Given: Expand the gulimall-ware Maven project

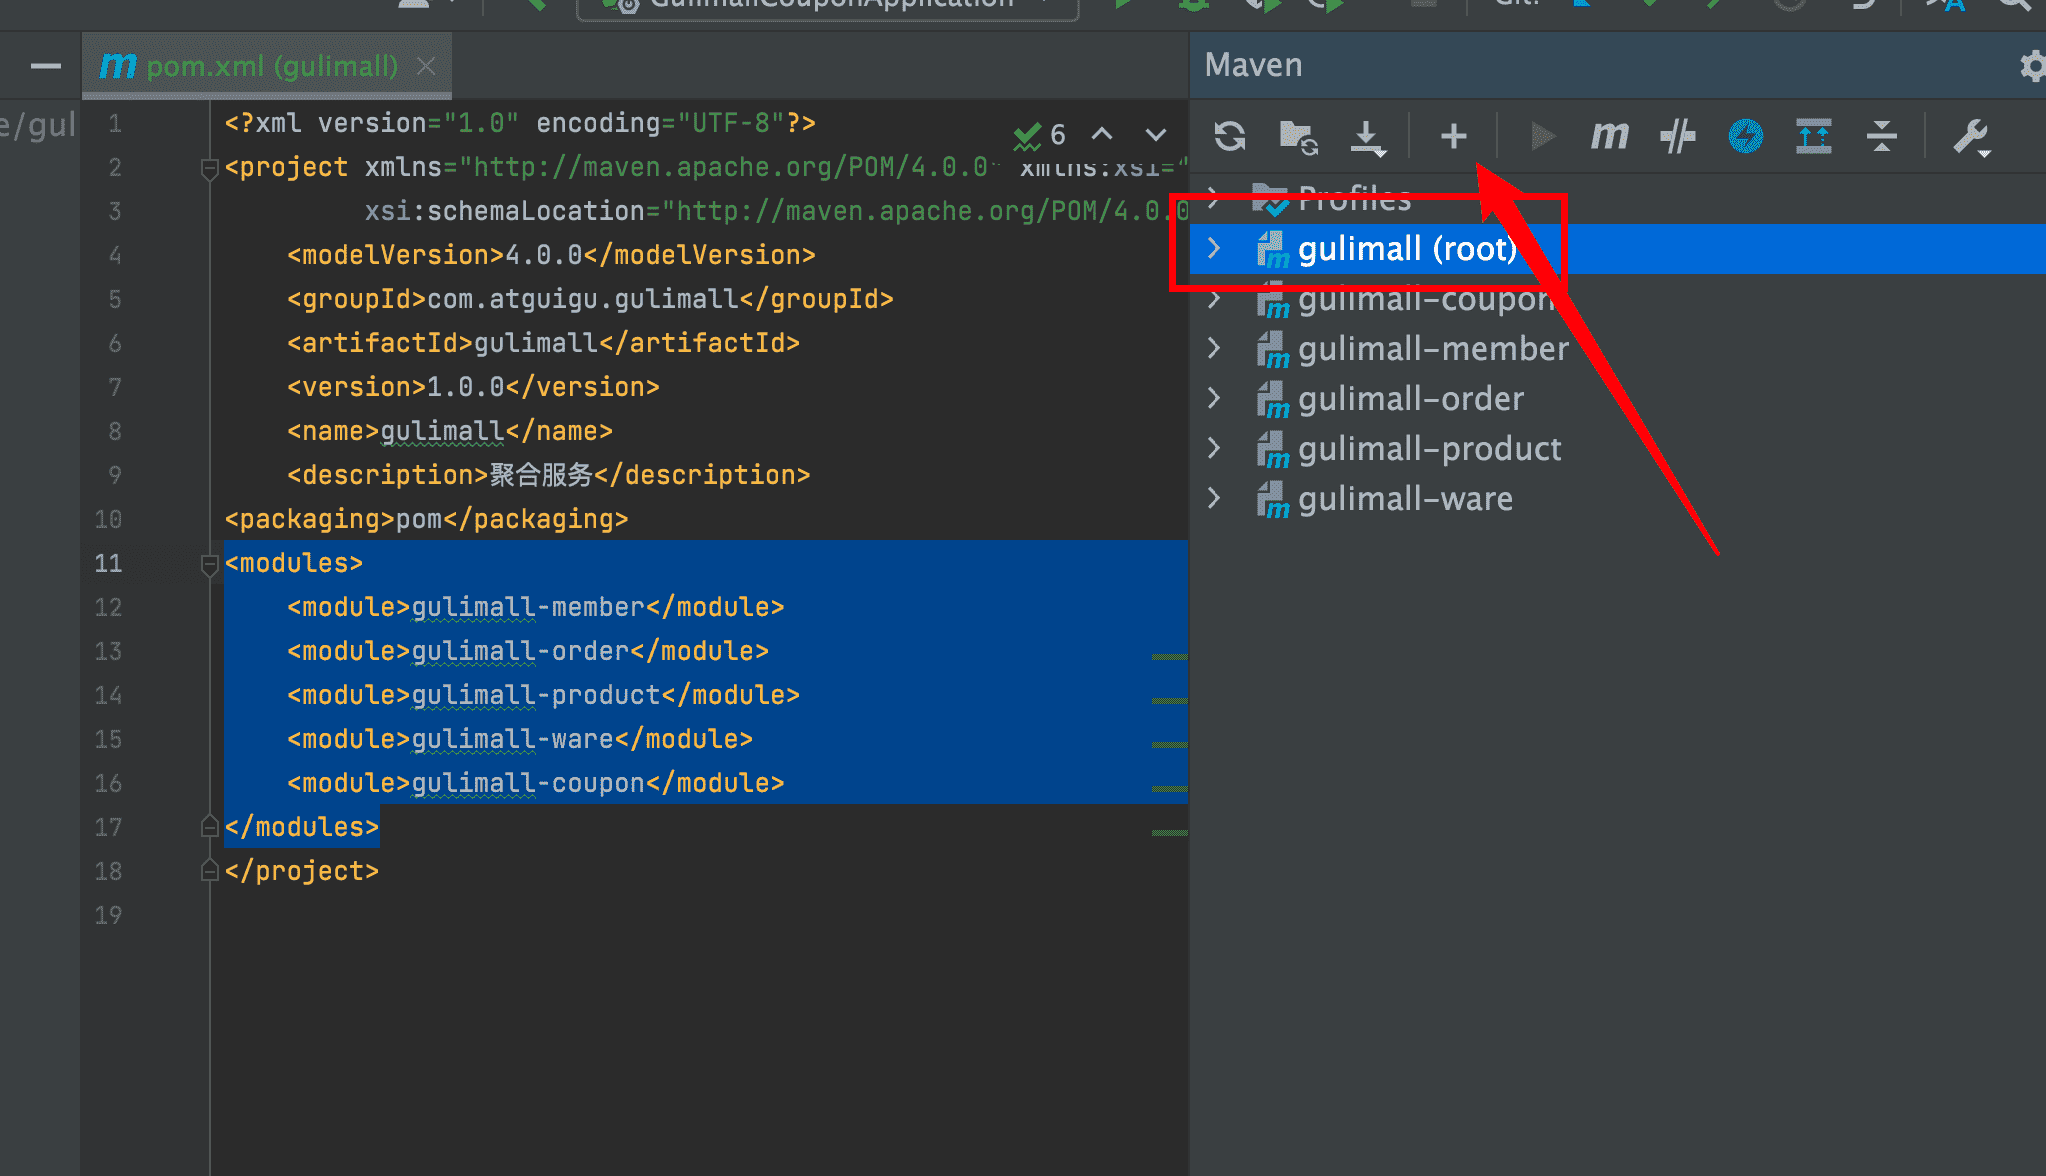Looking at the screenshot, I should pyautogui.click(x=1214, y=498).
